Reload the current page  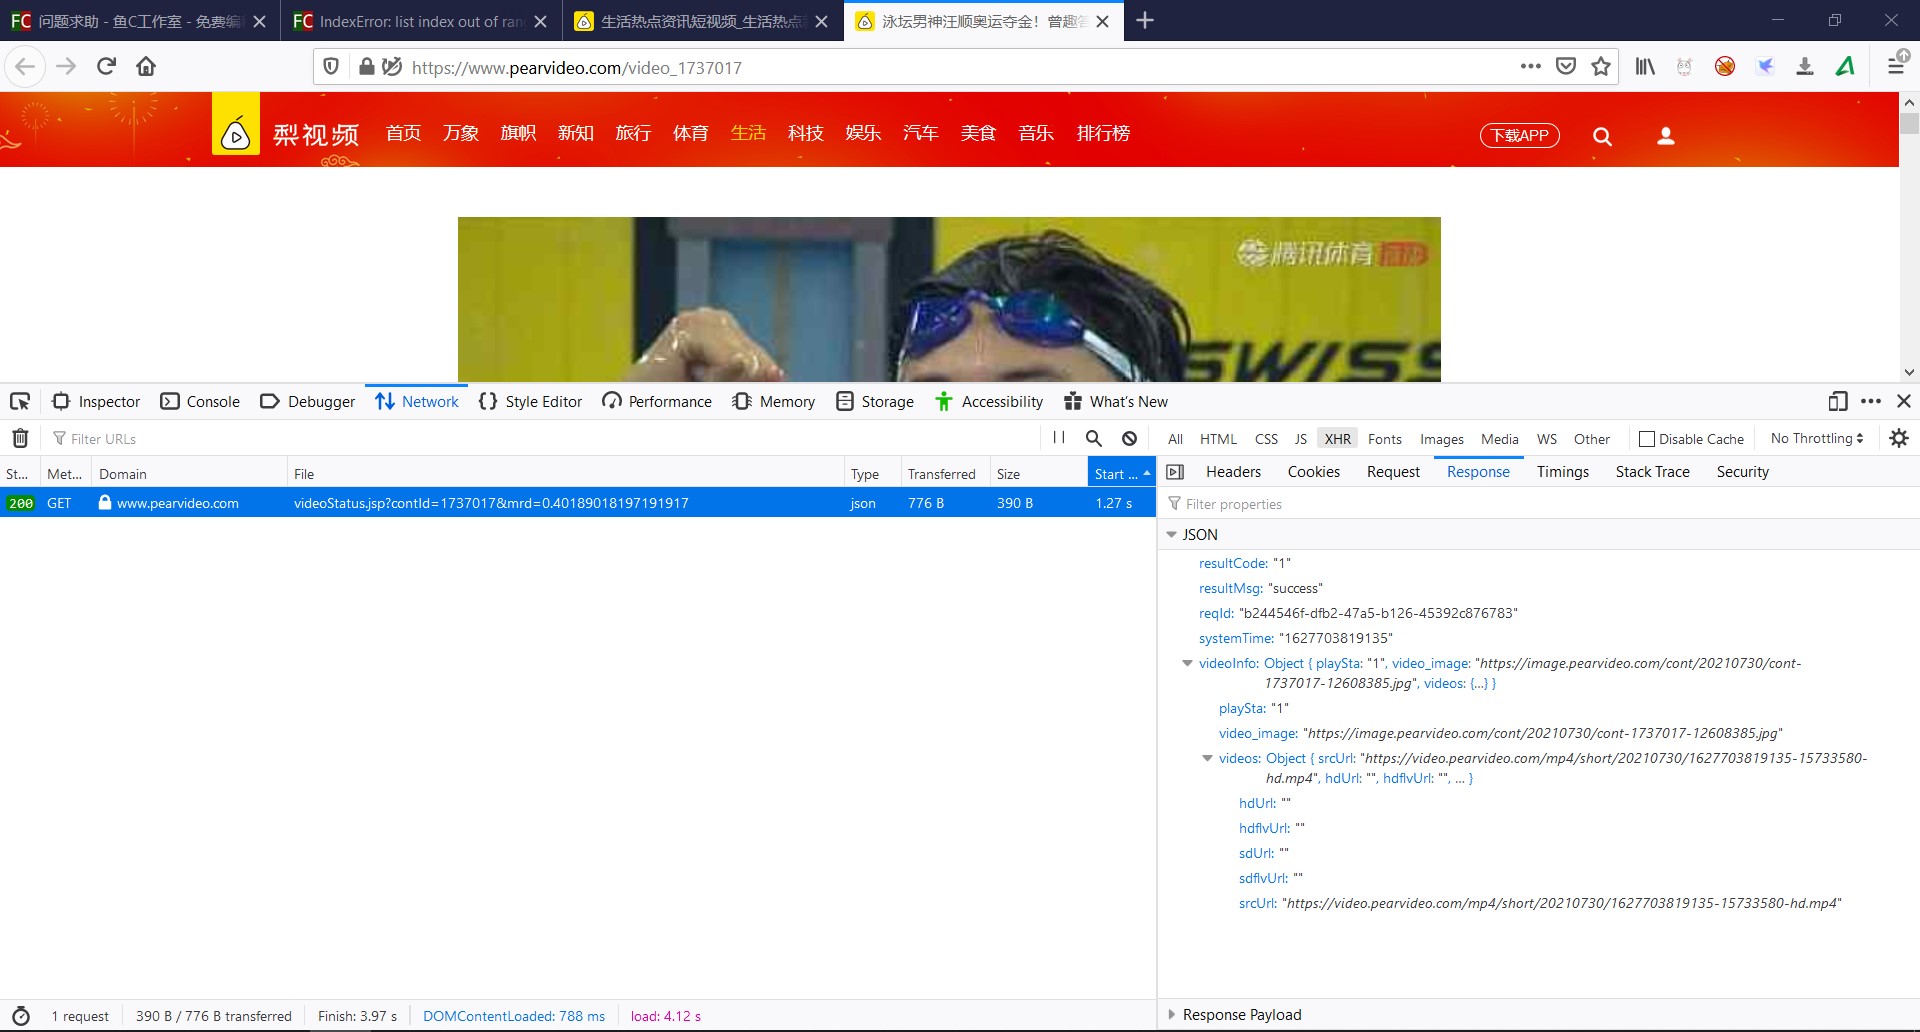tap(106, 66)
